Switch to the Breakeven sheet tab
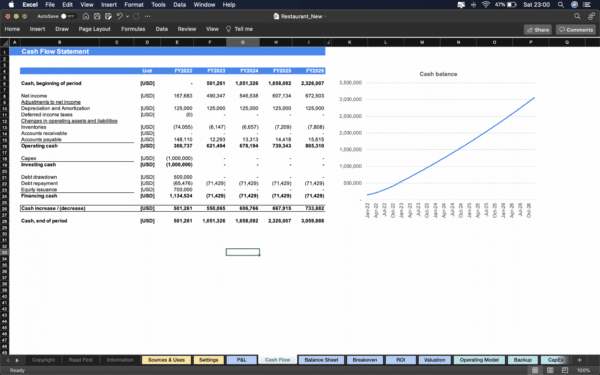 click(x=365, y=360)
